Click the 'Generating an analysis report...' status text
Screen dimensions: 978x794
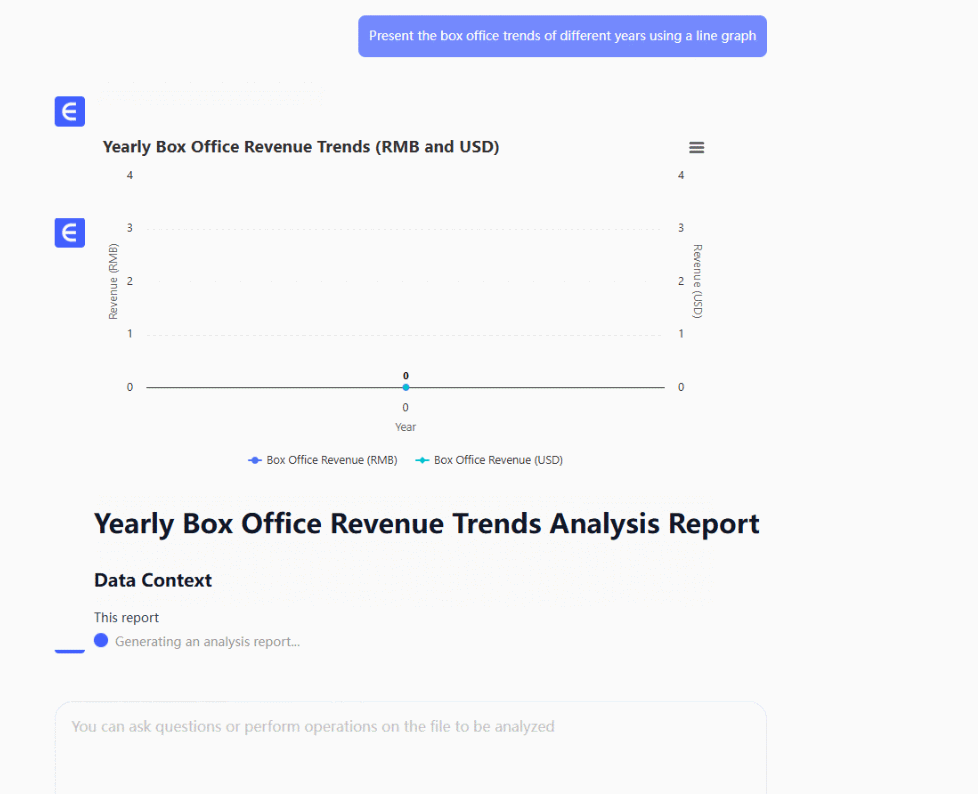tap(207, 642)
